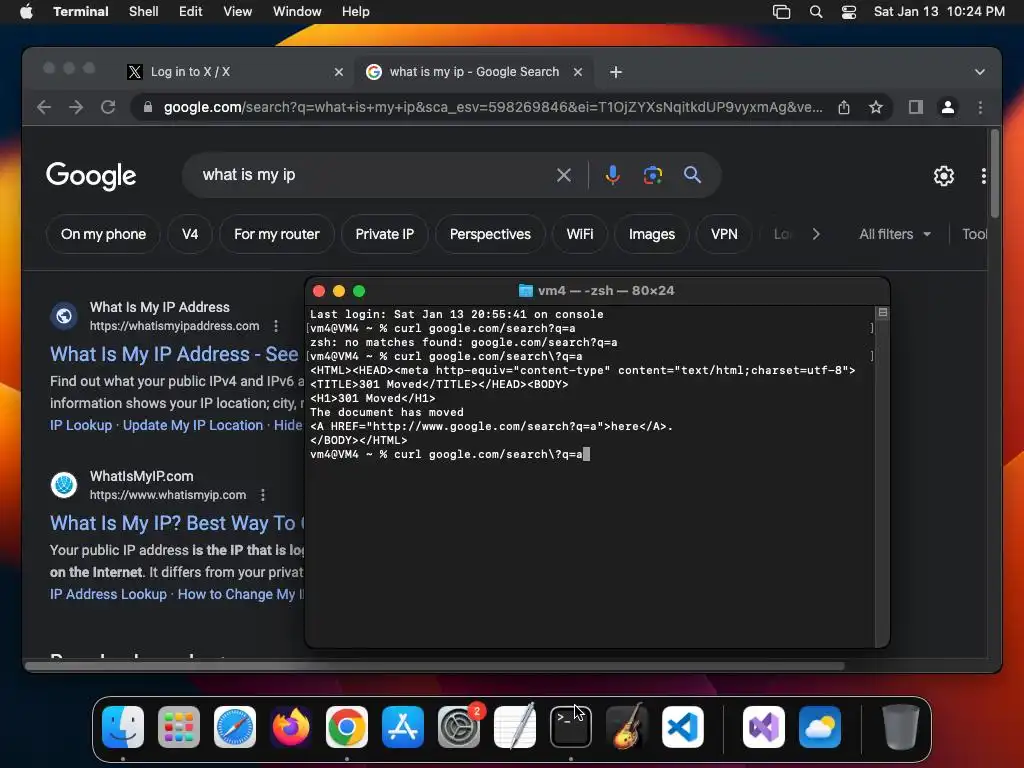The width and height of the screenshot is (1024, 768).
Task: Open the Chrome profile avatar
Action: [x=948, y=107]
